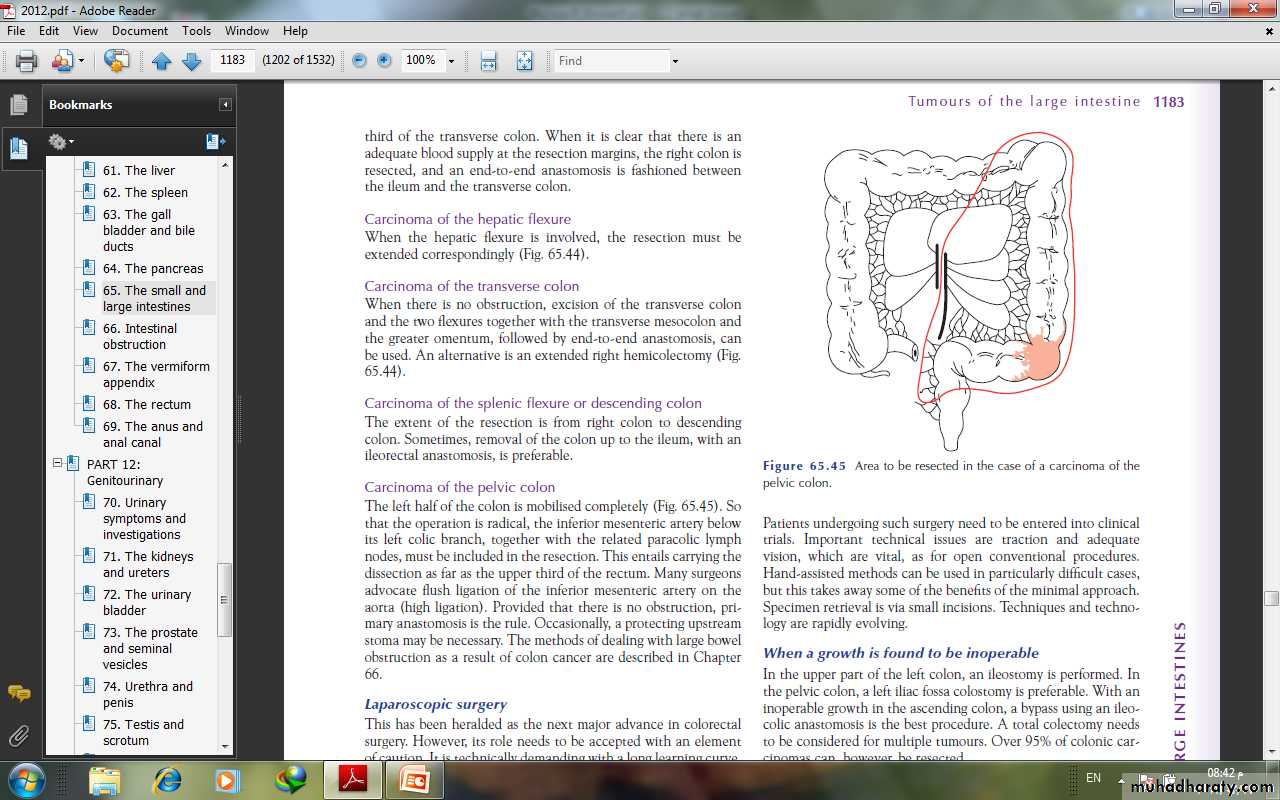
Task: Select the fit width scrolling icon
Action: click(488, 61)
